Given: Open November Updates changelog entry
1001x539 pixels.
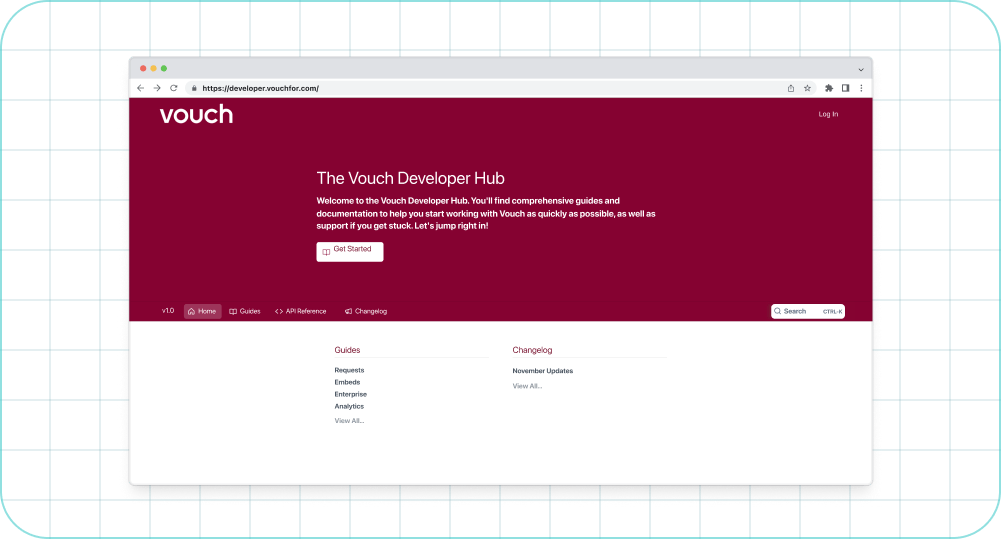Looking at the screenshot, I should (543, 371).
